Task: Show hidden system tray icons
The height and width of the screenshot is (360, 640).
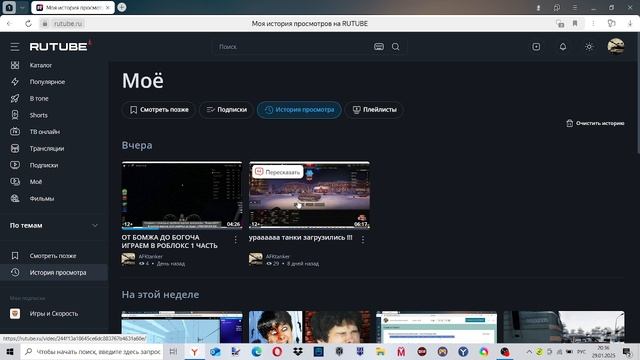Action: coord(529,351)
